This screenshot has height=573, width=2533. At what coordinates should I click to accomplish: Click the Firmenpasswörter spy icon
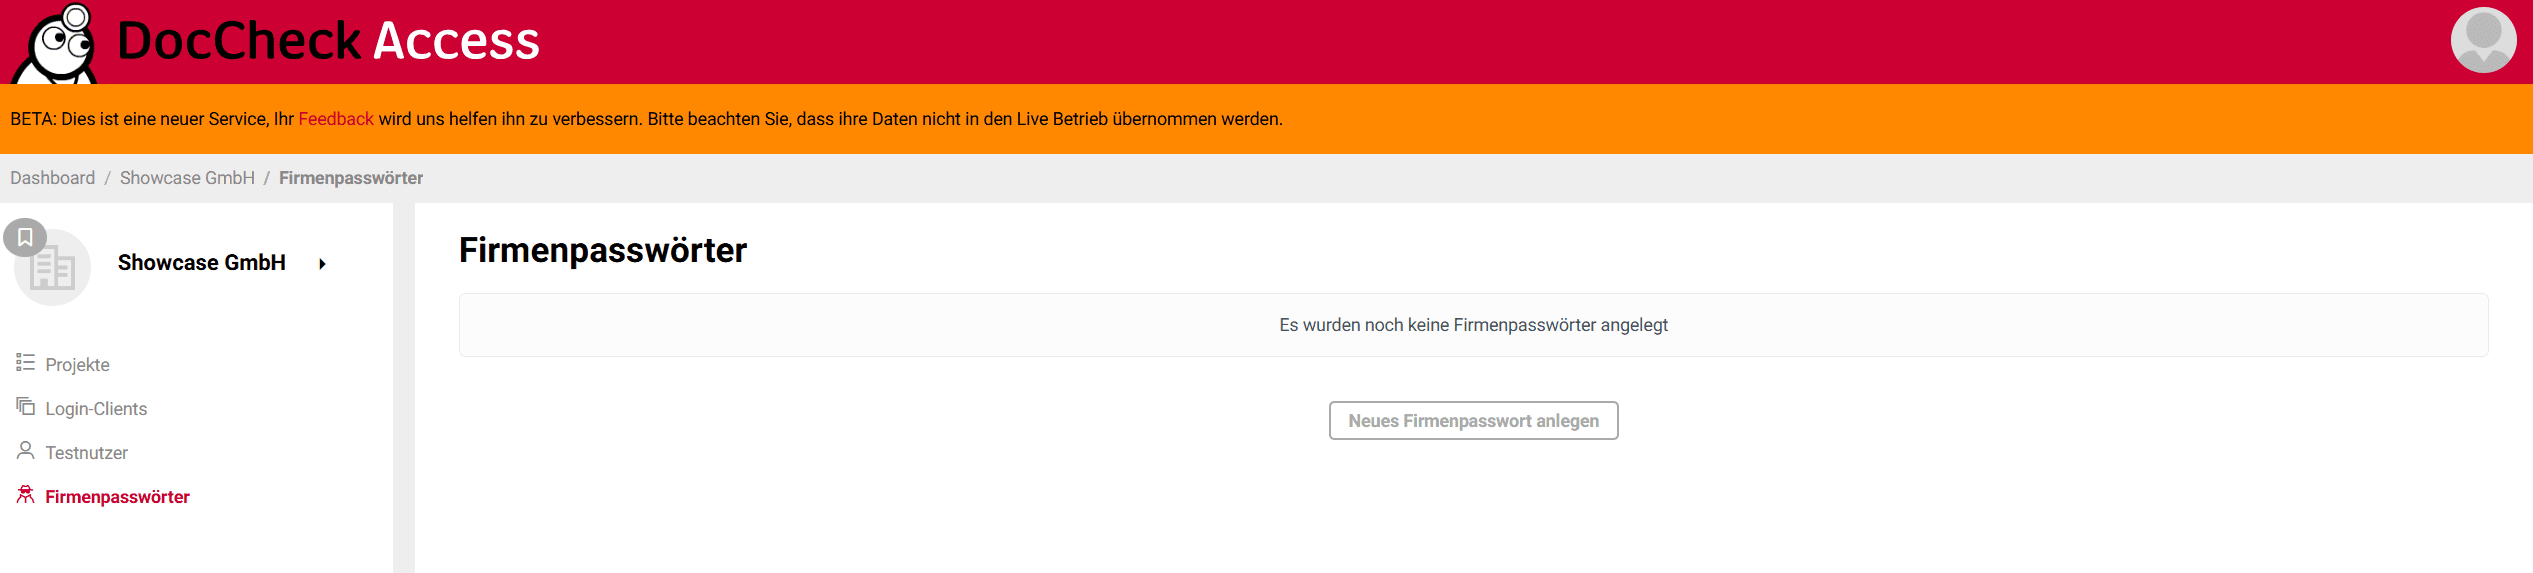click(25, 494)
